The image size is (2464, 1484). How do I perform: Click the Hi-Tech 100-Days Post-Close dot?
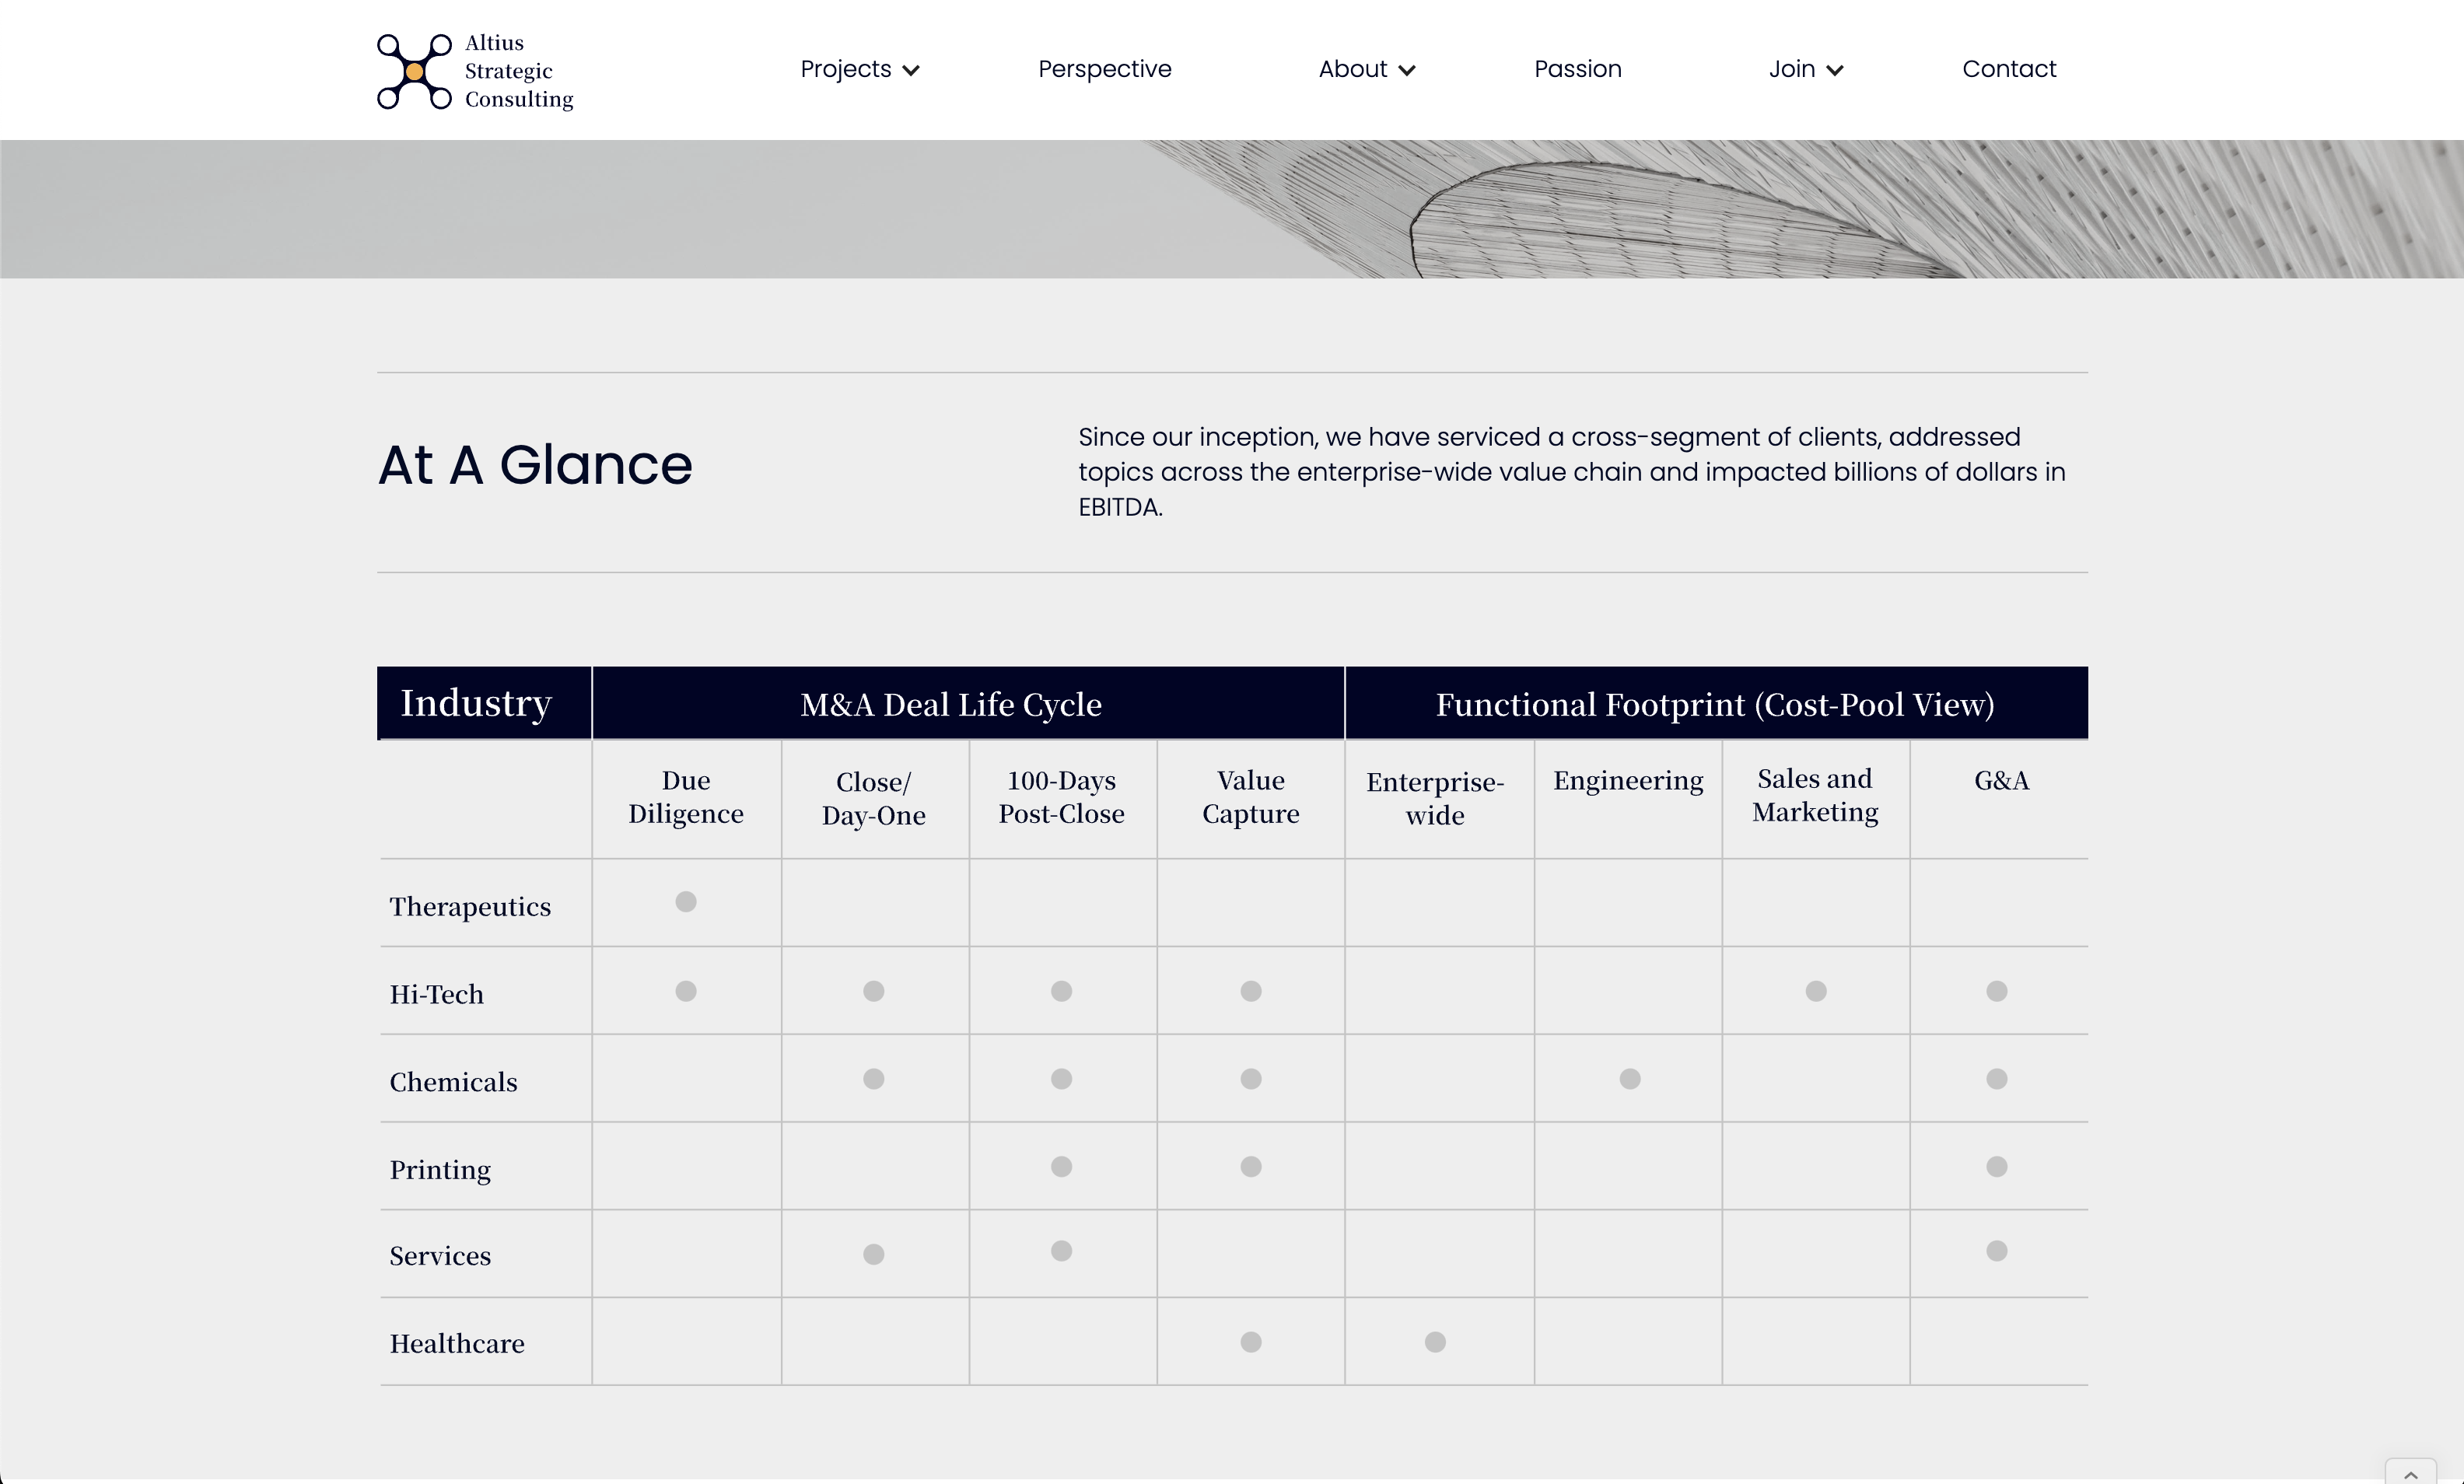1062,991
